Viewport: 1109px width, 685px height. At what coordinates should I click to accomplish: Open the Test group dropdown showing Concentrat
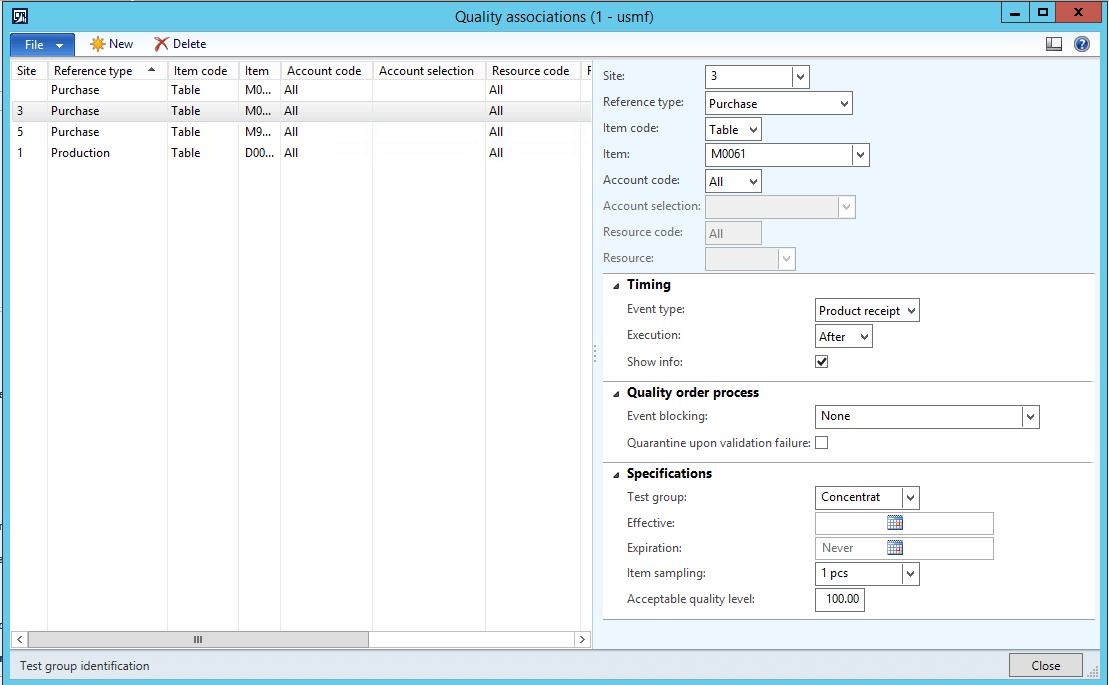point(911,497)
